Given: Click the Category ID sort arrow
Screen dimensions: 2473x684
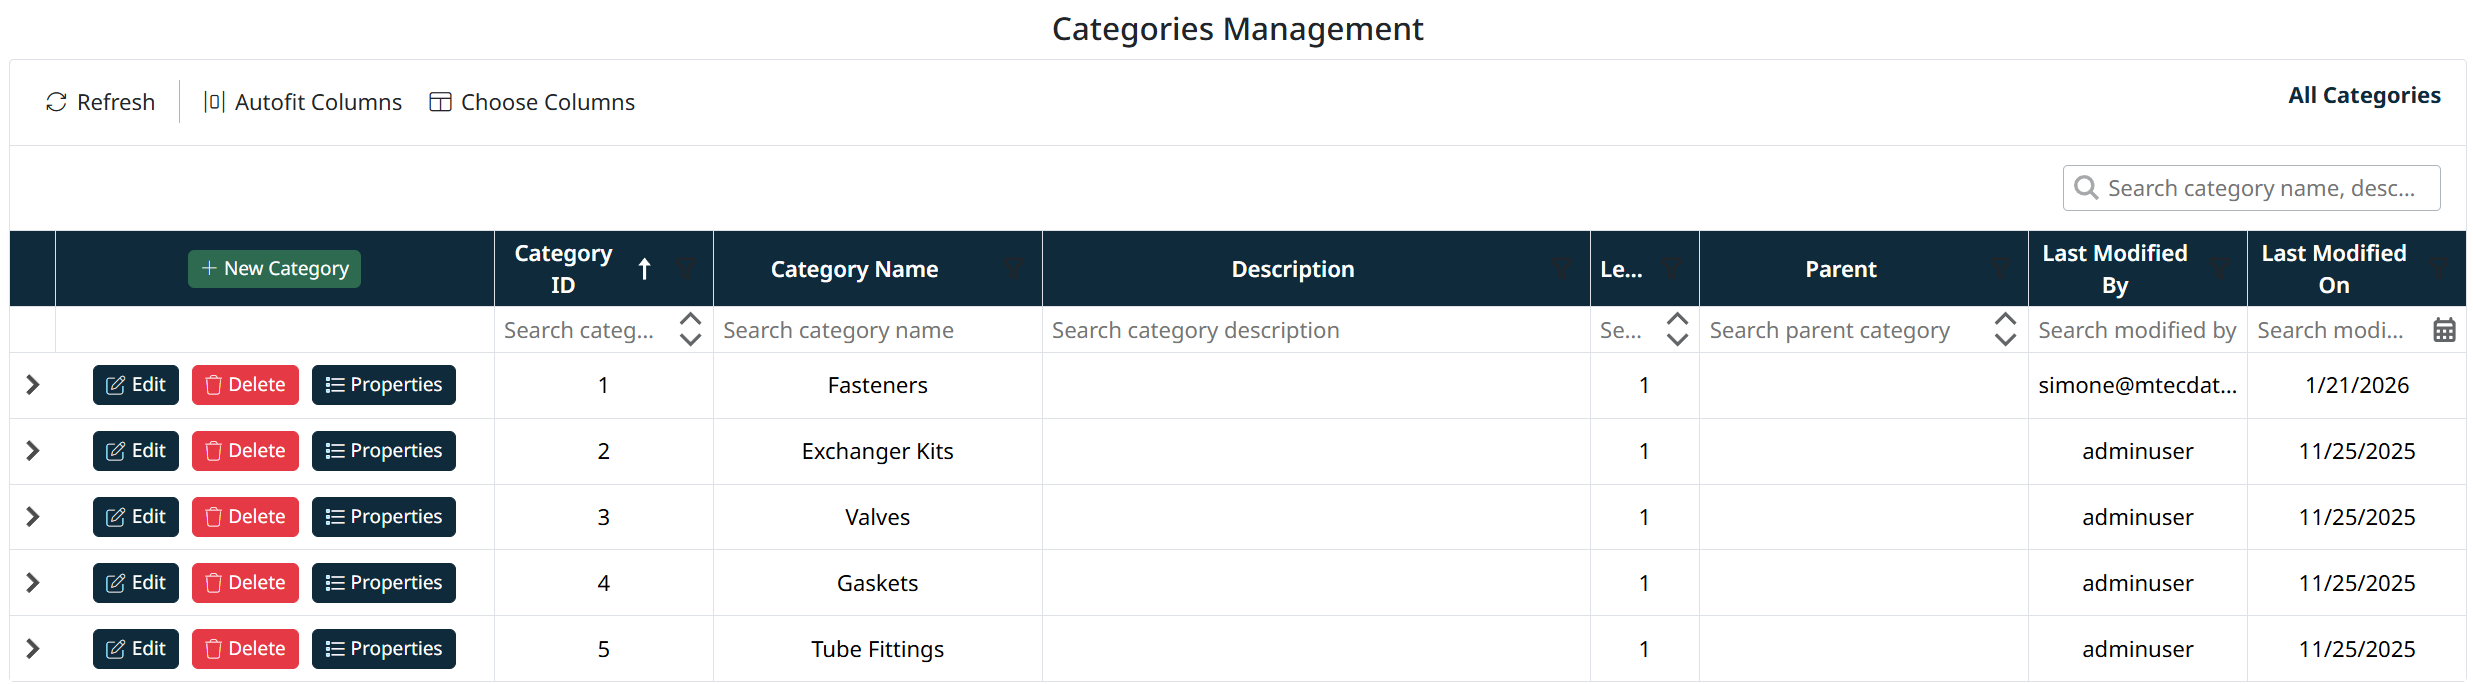Looking at the screenshot, I should pos(645,269).
